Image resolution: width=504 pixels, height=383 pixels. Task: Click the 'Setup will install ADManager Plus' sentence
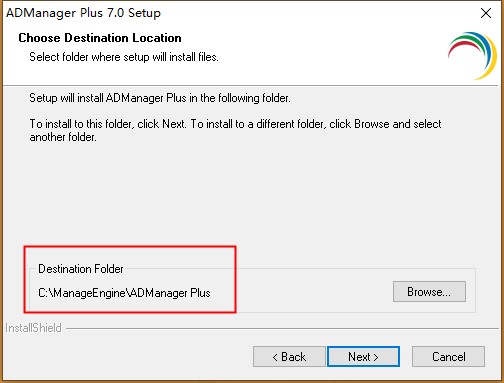pyautogui.click(x=160, y=98)
